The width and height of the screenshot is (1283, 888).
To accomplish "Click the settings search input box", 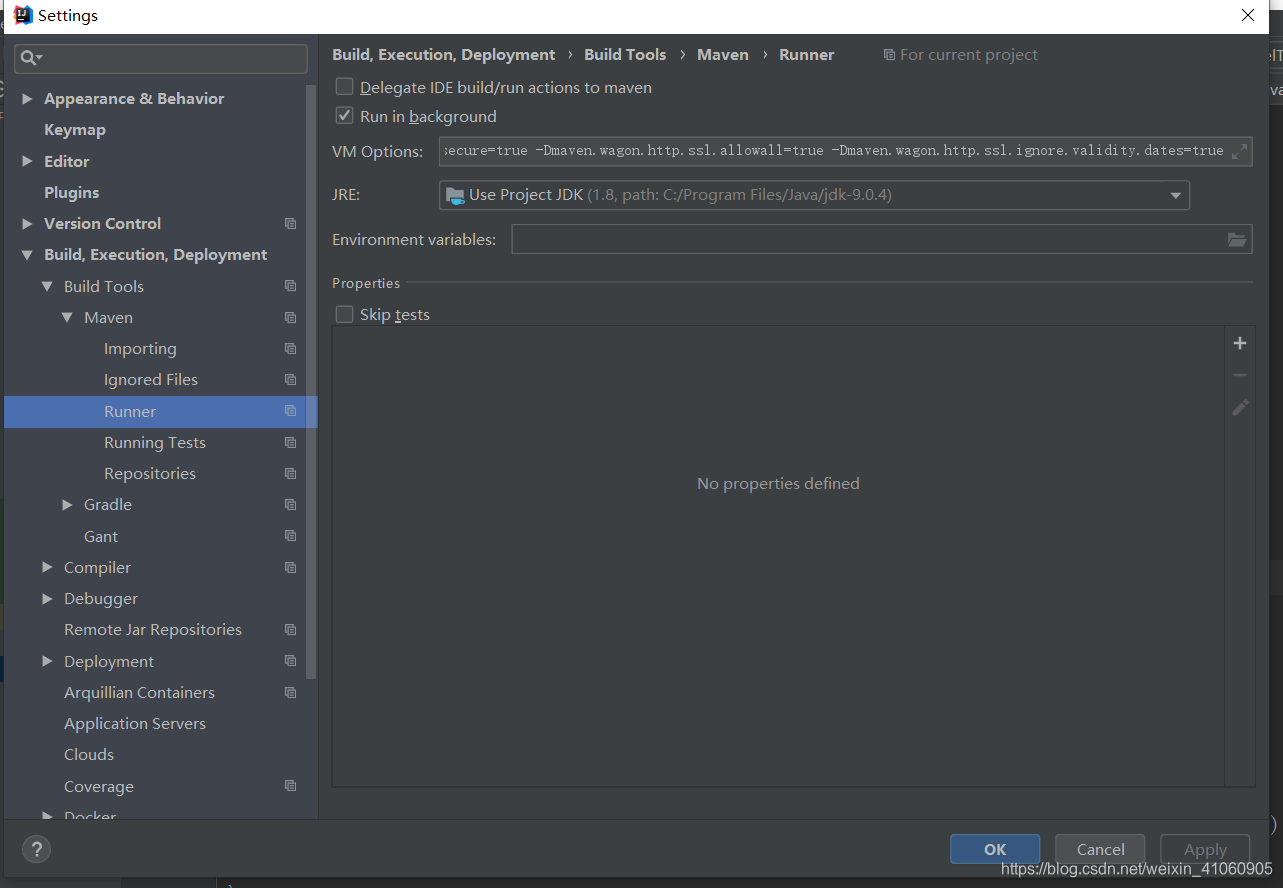I will coord(161,58).
